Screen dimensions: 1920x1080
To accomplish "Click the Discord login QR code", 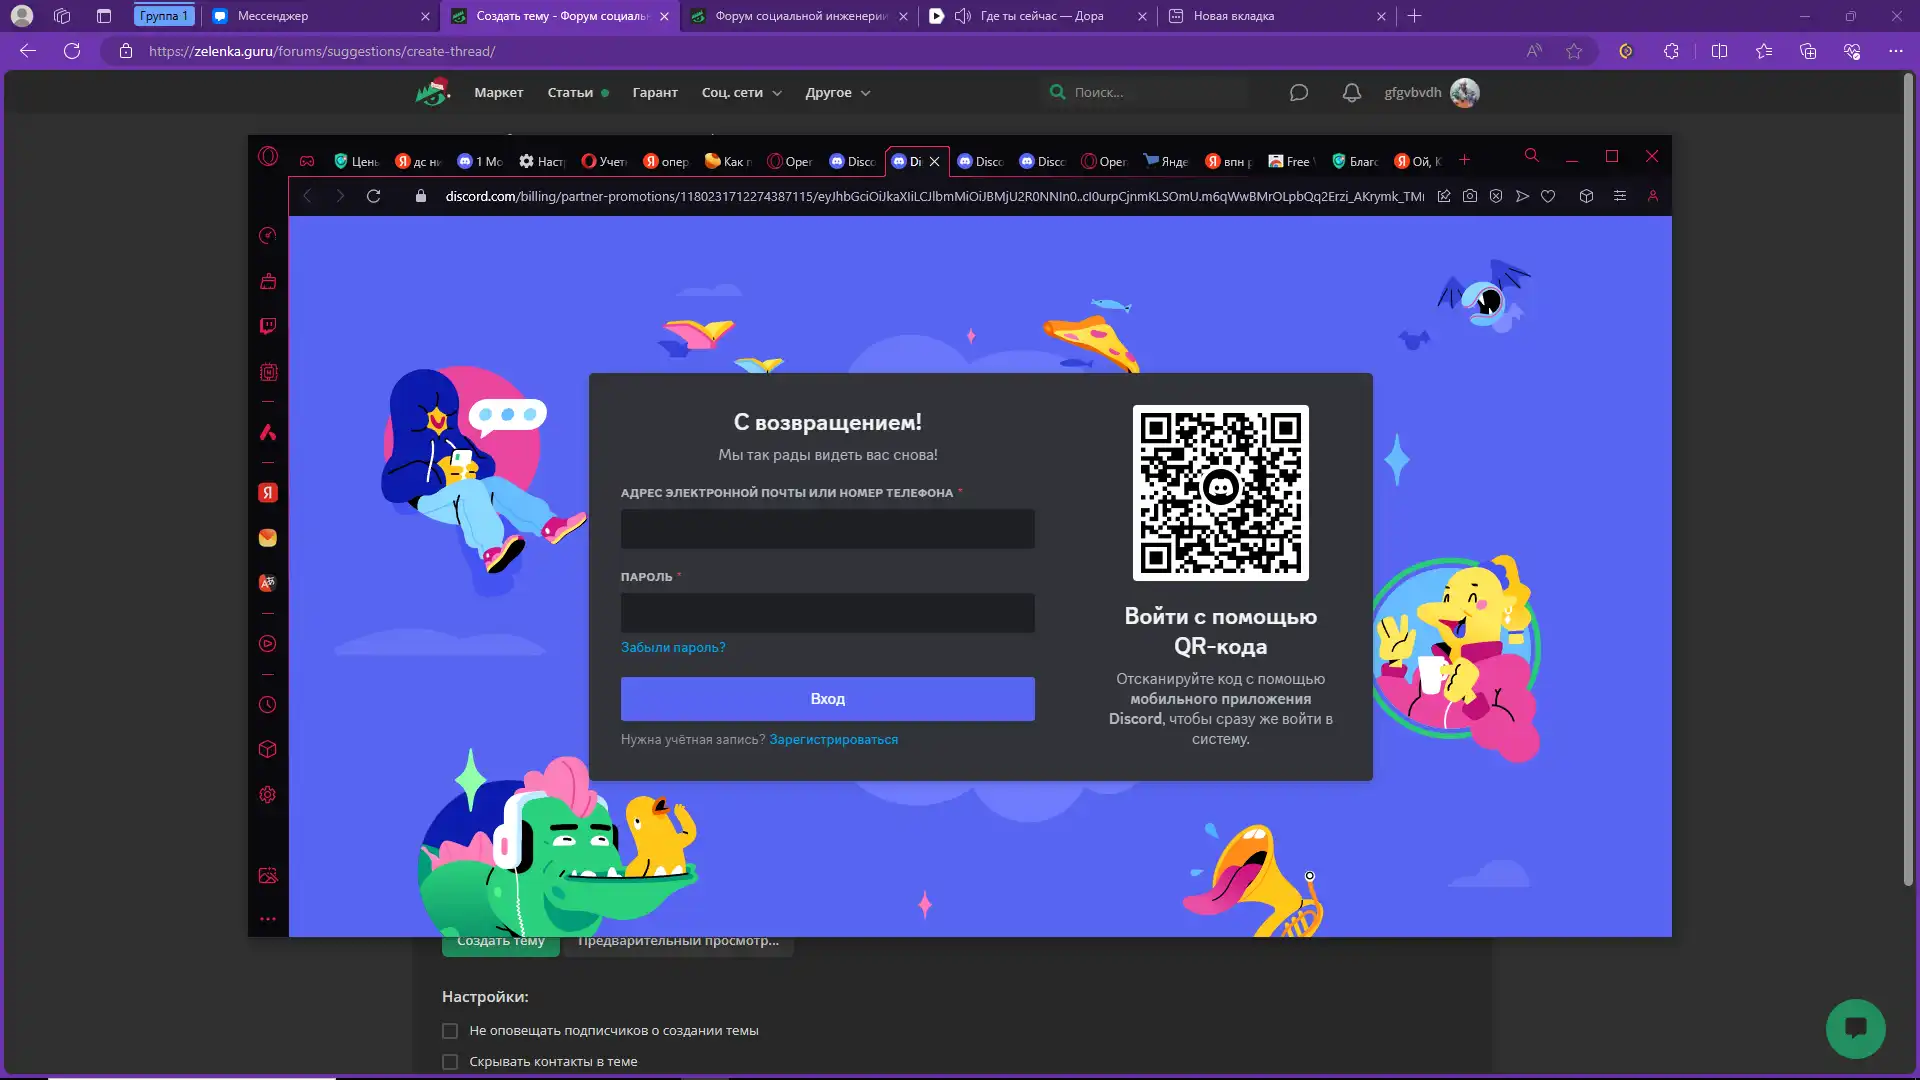I will pyautogui.click(x=1220, y=492).
